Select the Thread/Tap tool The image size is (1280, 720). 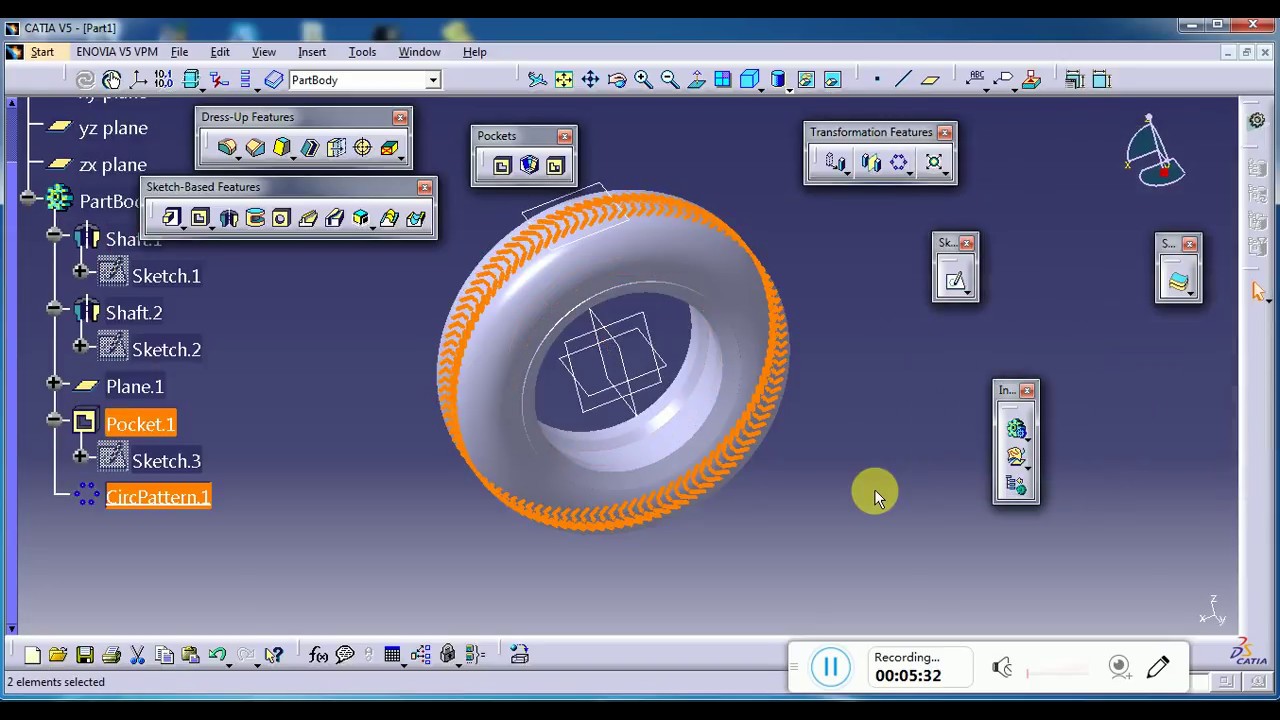pyautogui.click(x=362, y=148)
